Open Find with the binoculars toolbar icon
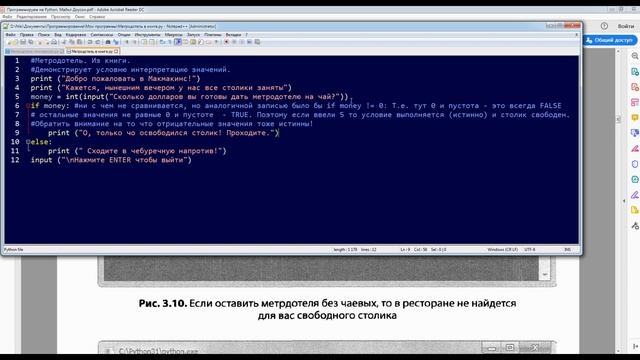 coord(108,42)
